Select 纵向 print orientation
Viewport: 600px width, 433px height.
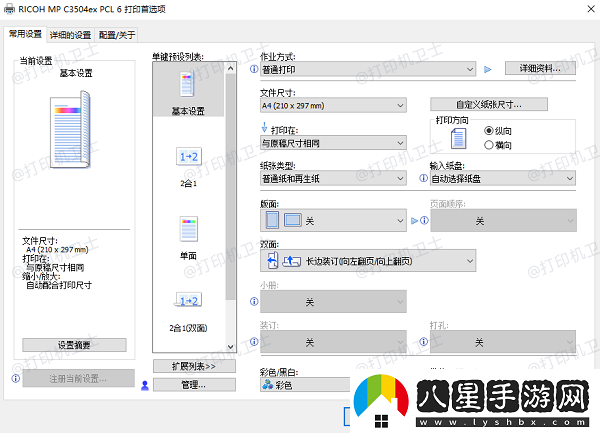click(x=489, y=131)
